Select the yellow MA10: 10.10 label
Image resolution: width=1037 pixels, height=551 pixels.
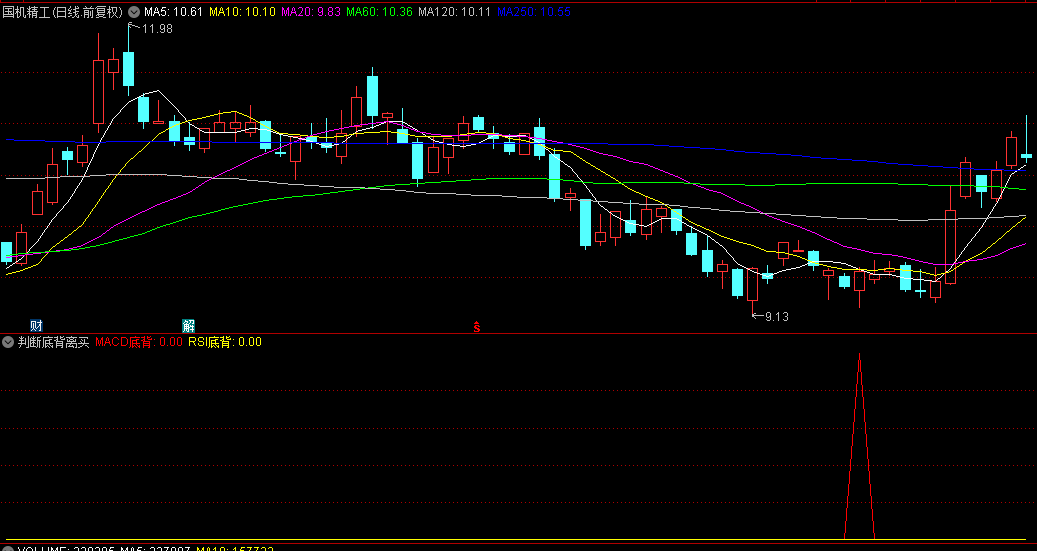[x=242, y=11]
